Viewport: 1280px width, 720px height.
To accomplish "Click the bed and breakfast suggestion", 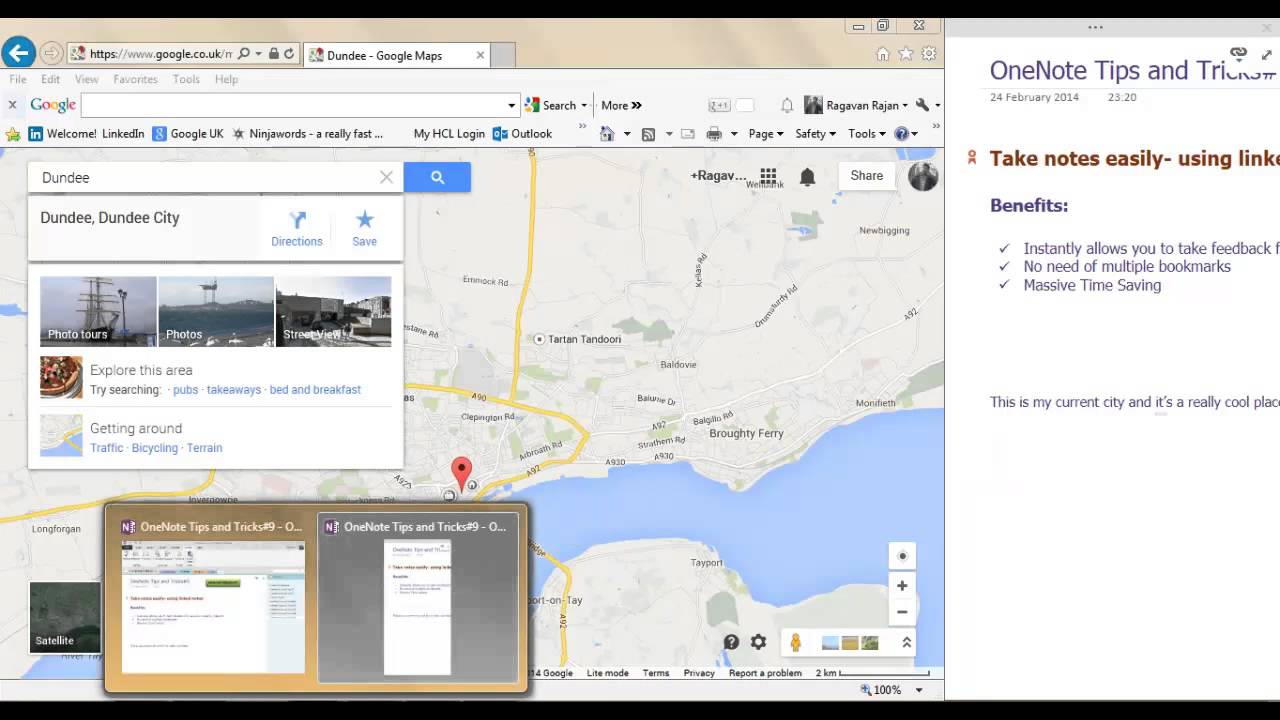I will (315, 390).
